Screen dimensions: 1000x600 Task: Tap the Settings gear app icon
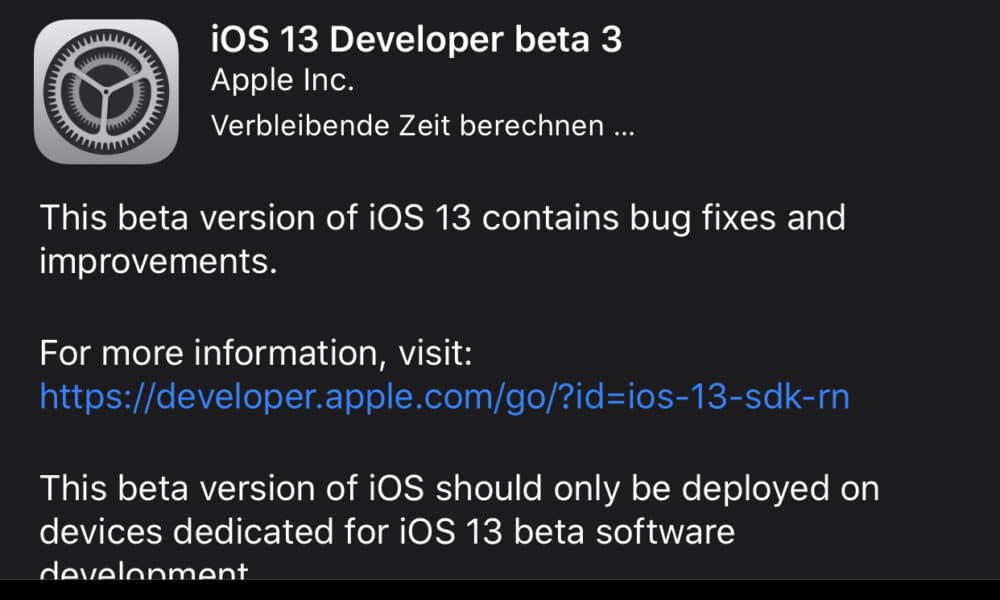(x=106, y=91)
